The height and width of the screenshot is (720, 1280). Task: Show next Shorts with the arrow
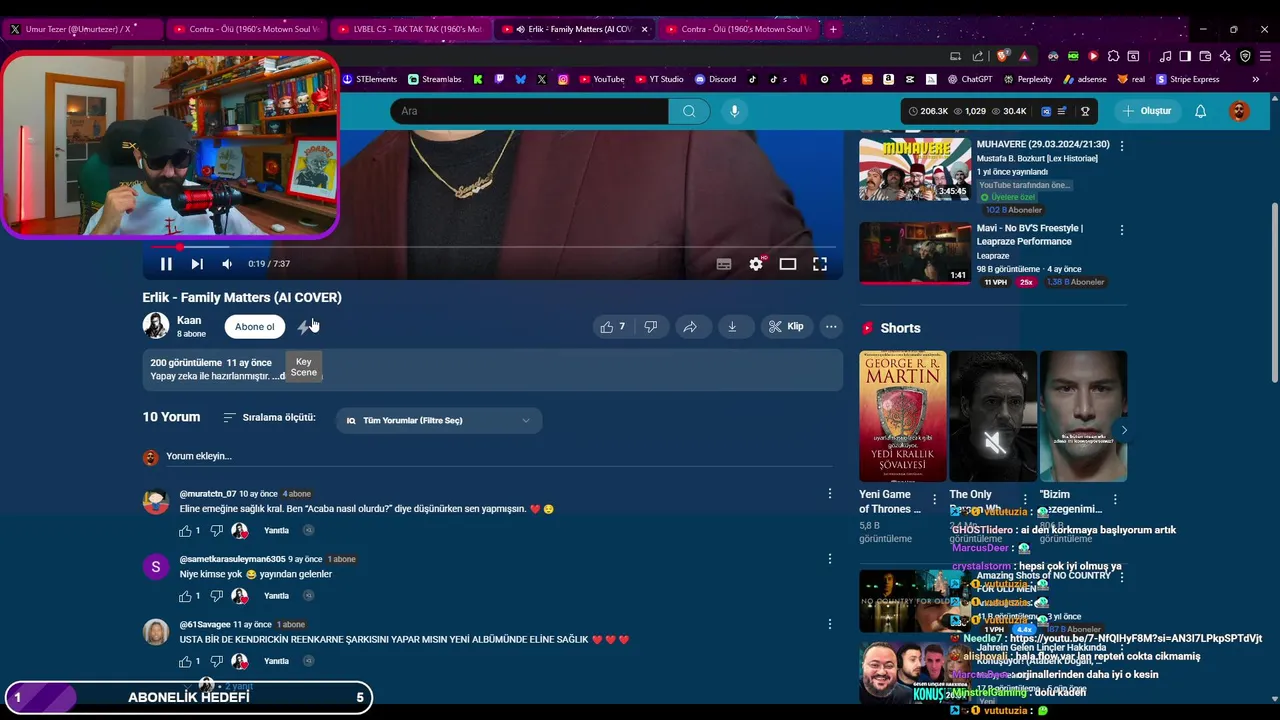coord(1124,430)
